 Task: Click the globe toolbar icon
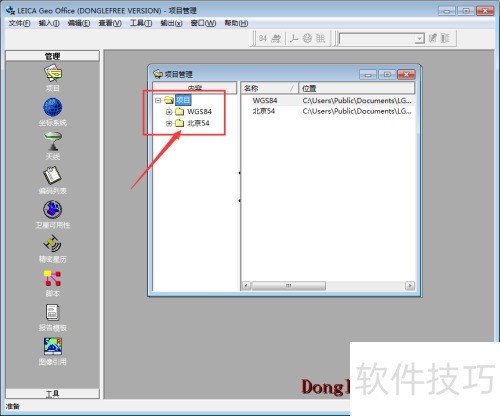click(x=307, y=38)
